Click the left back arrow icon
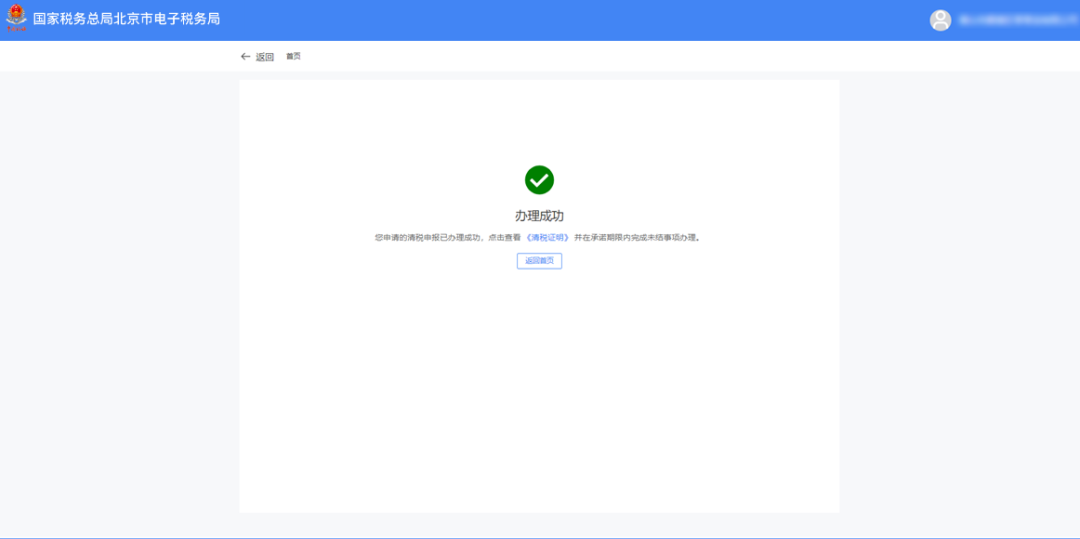 coord(245,57)
